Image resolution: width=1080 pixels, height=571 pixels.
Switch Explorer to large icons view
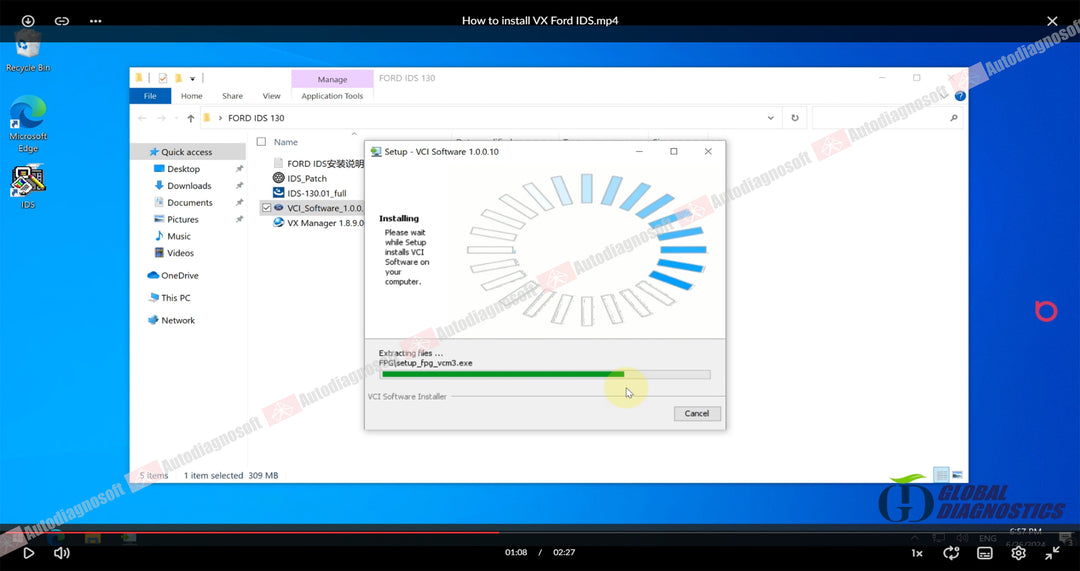(x=956, y=475)
